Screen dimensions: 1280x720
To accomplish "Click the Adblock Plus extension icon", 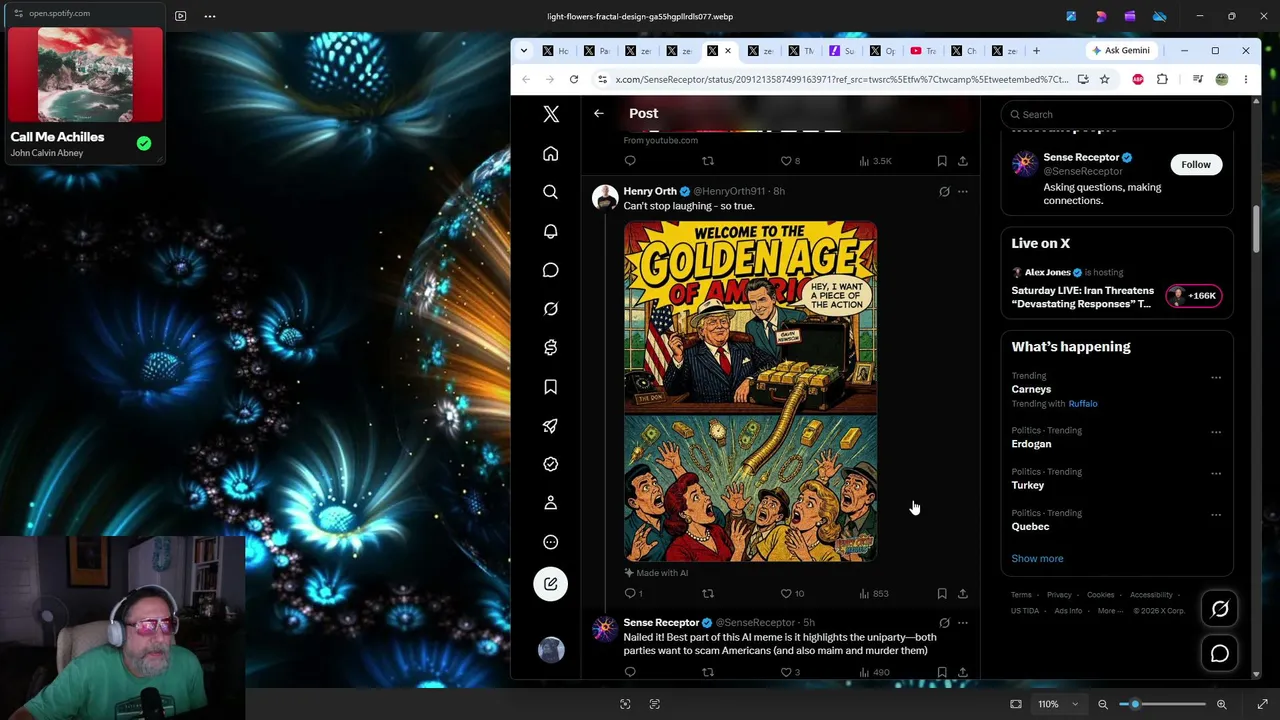I will tap(1138, 79).
